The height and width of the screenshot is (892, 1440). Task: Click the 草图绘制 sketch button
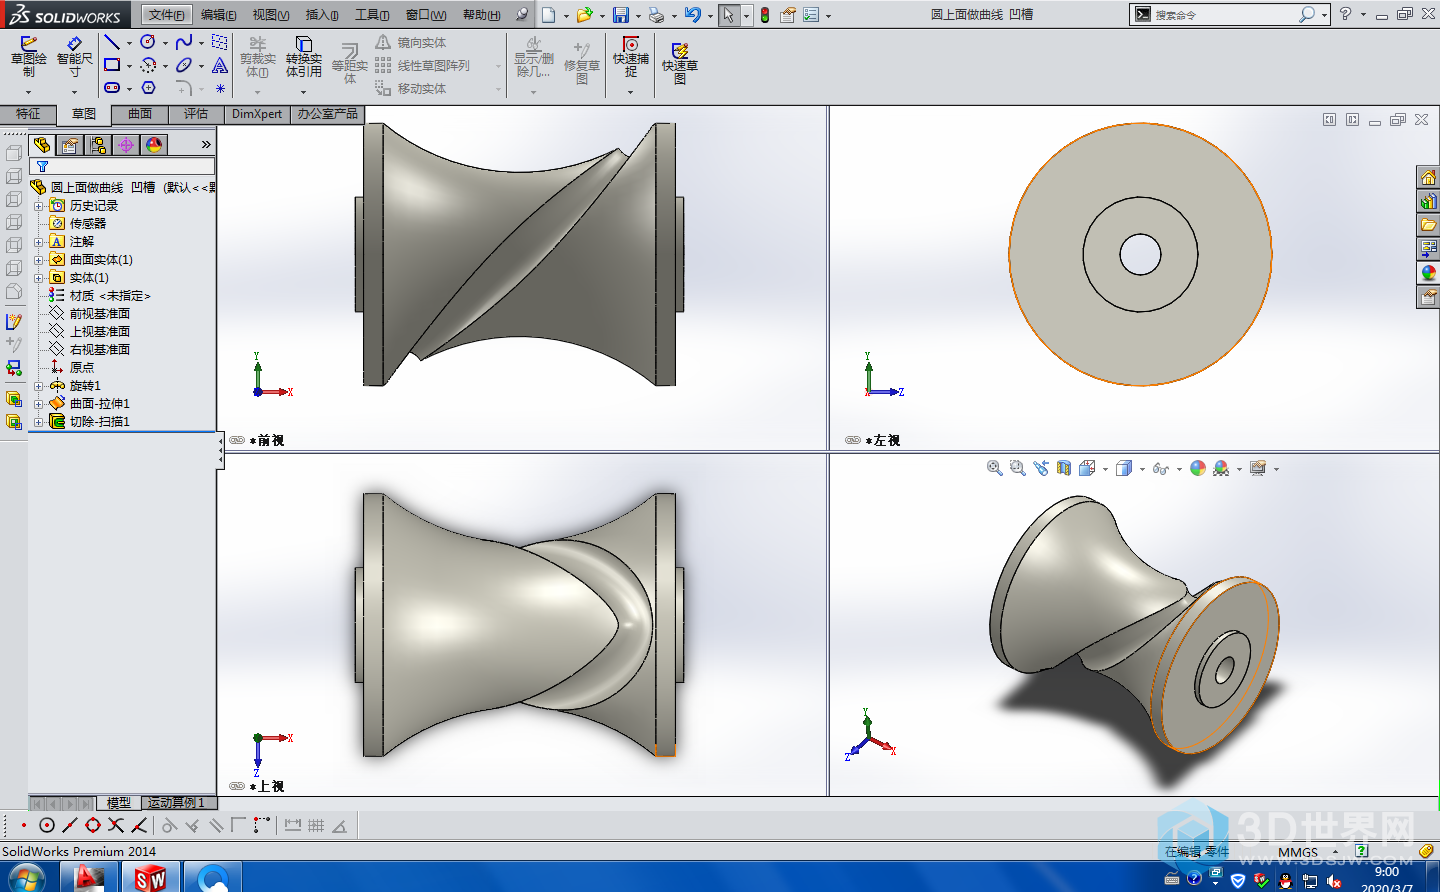point(29,57)
